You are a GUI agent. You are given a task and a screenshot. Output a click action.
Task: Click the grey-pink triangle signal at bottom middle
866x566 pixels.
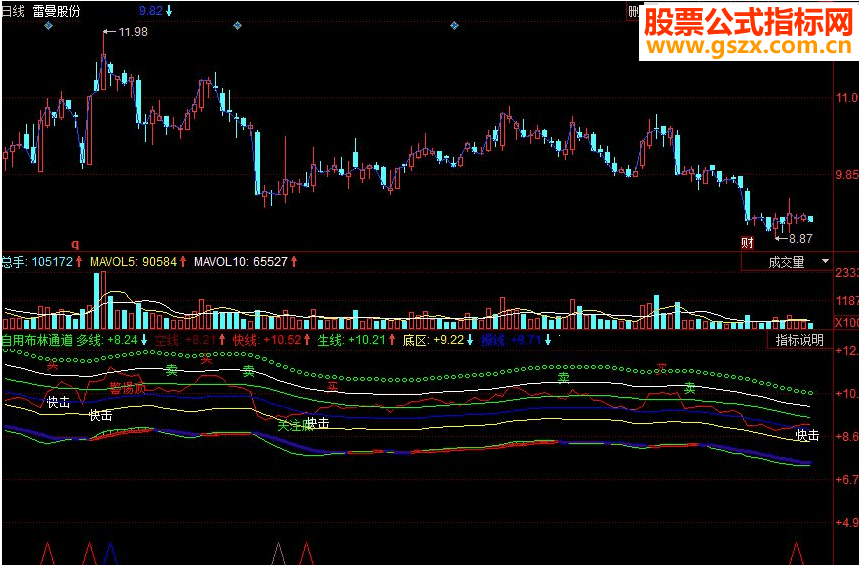pos(279,553)
